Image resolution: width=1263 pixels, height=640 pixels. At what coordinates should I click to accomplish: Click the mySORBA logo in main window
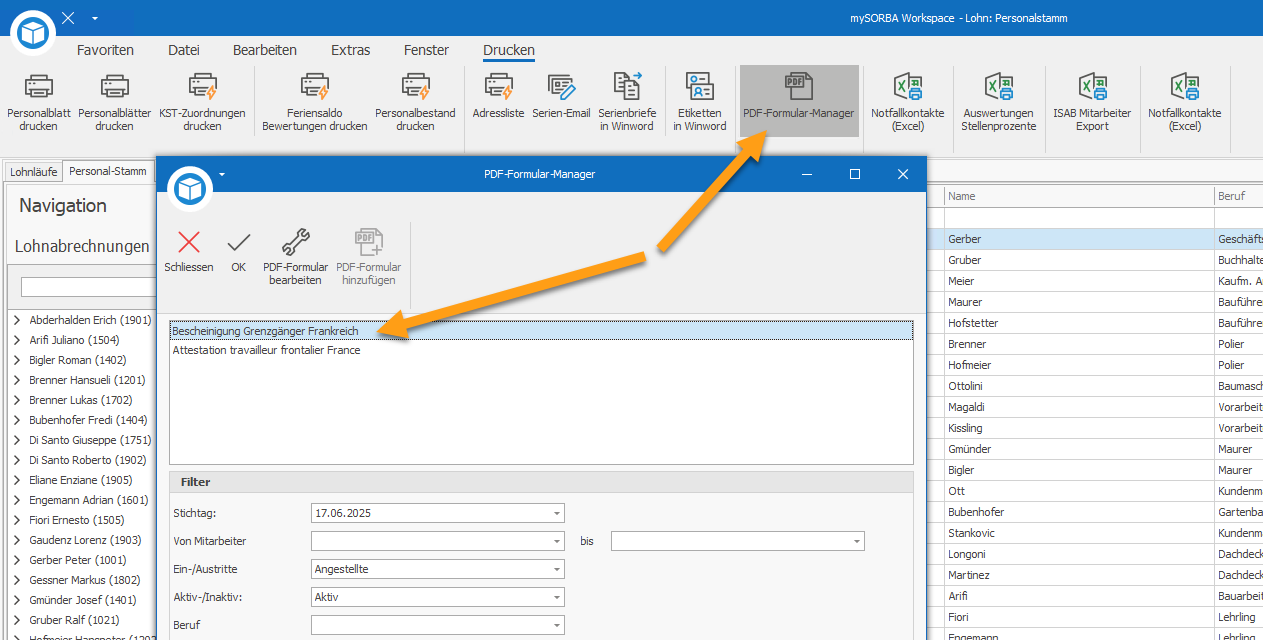pos(34,33)
